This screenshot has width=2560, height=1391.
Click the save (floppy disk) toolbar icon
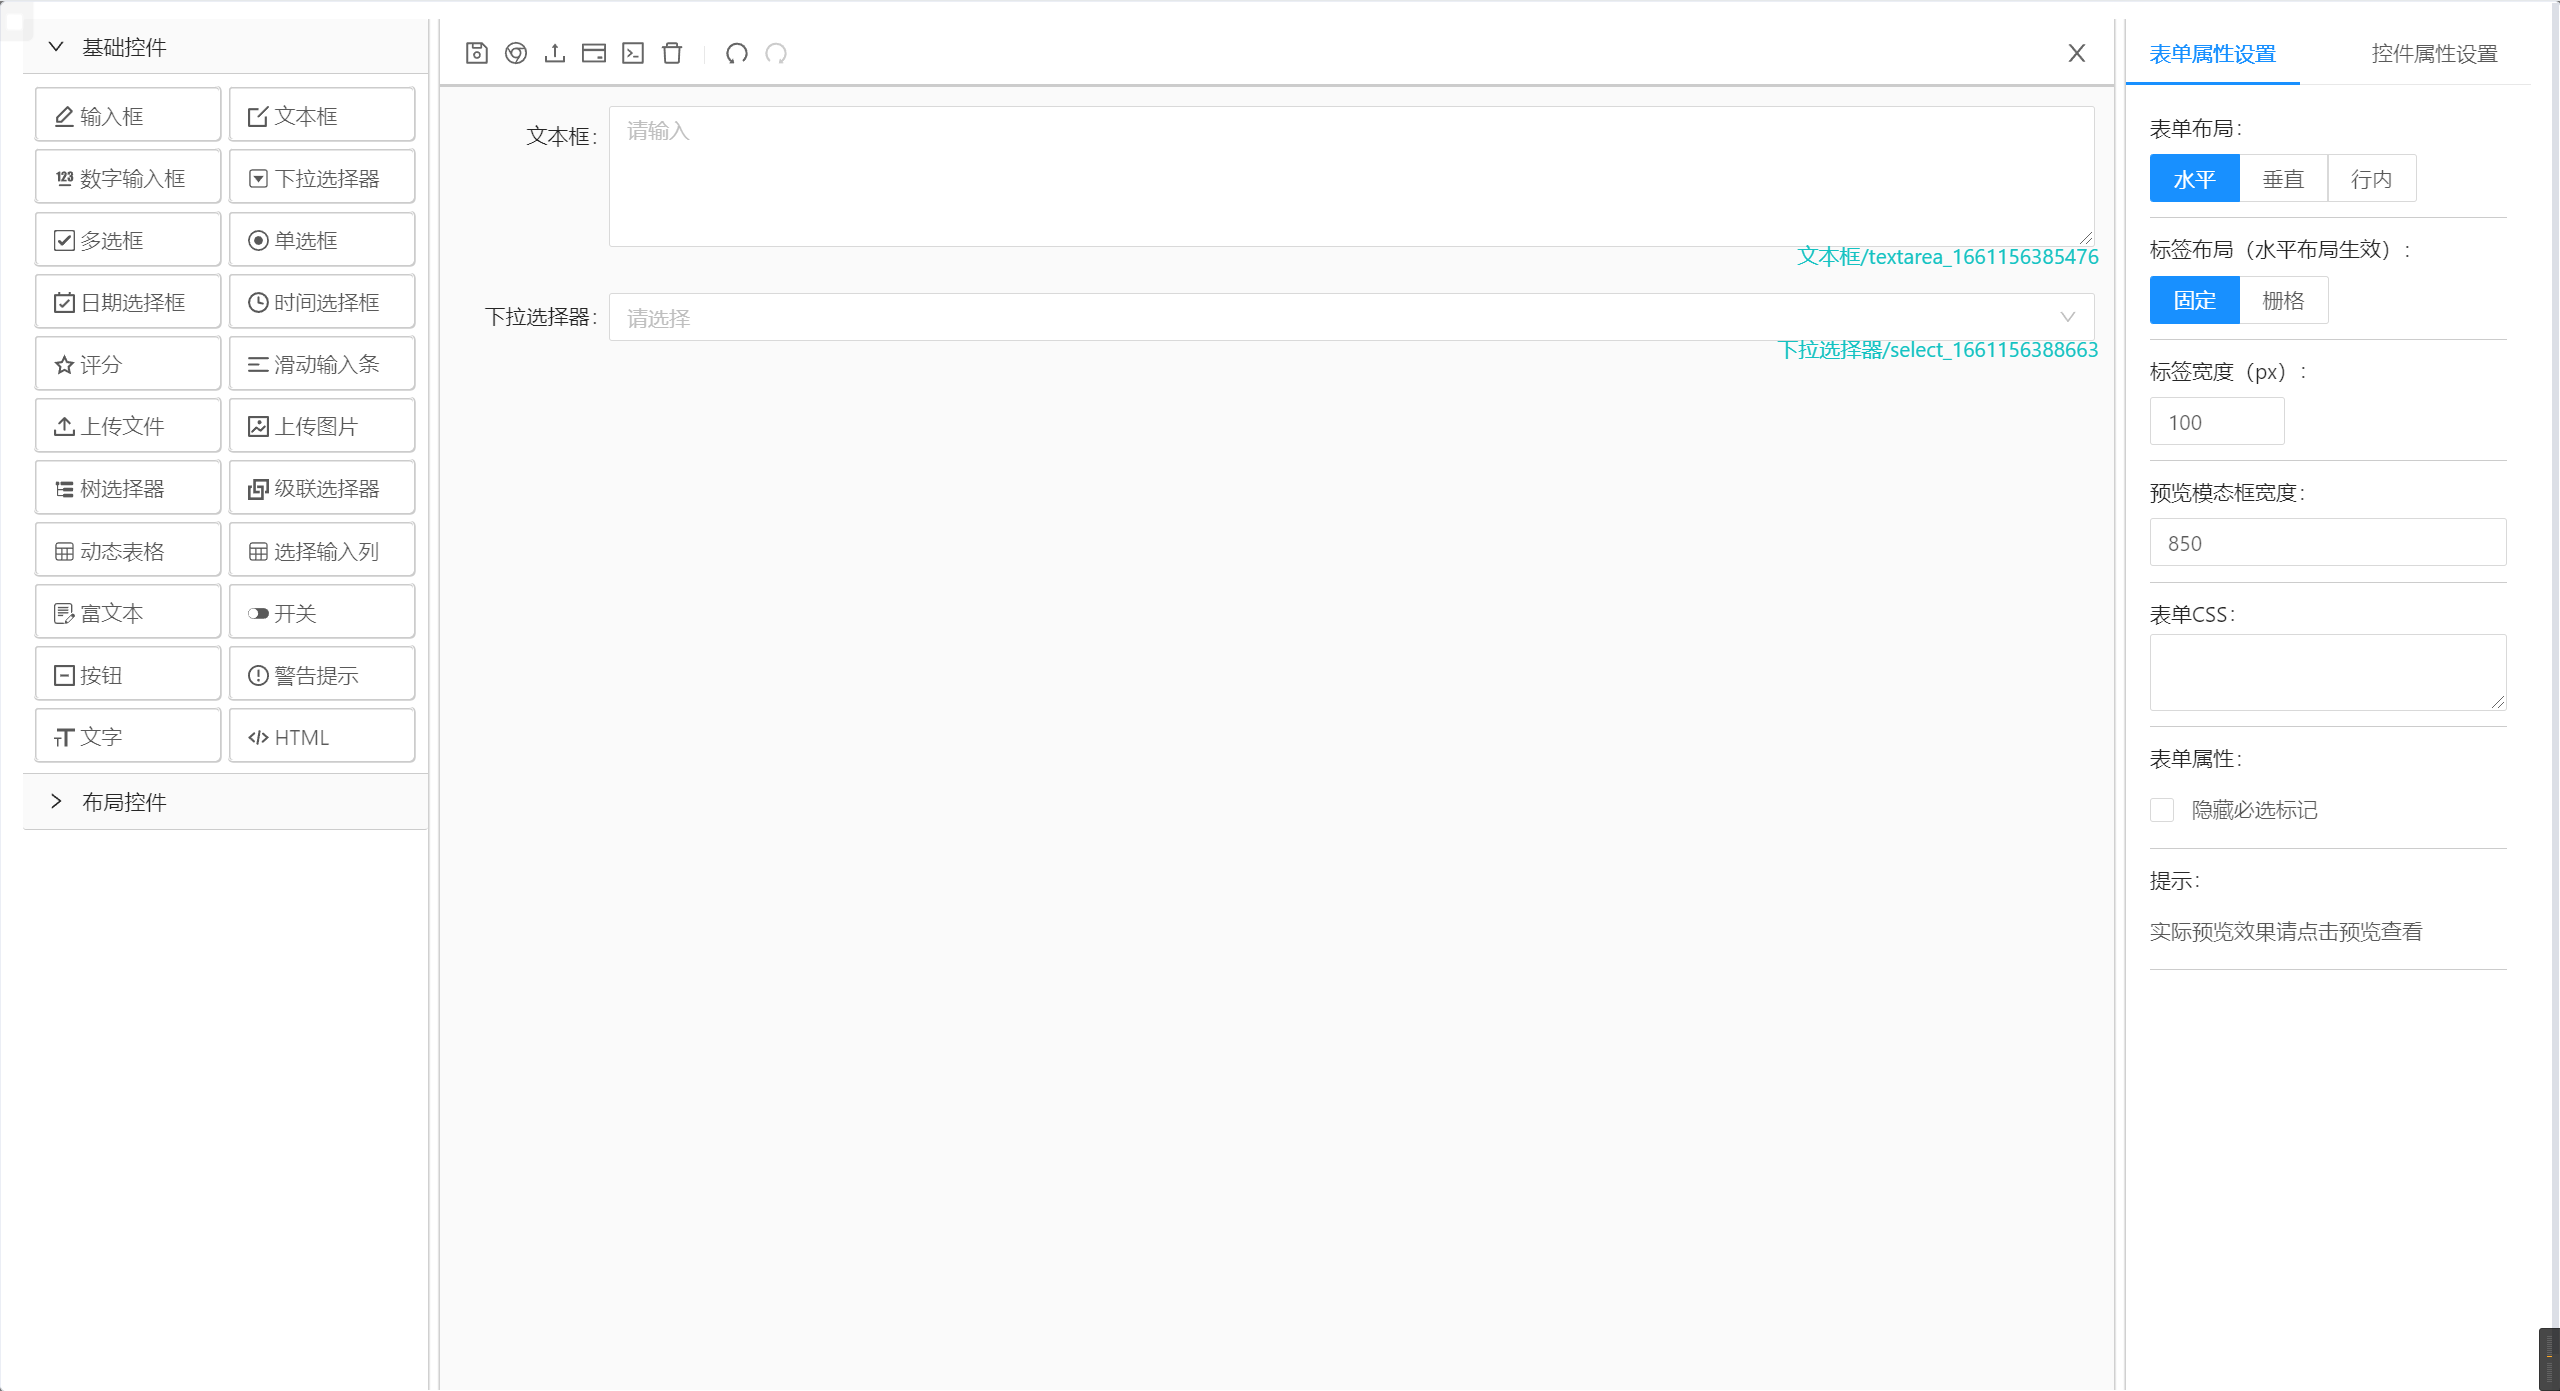point(477,53)
